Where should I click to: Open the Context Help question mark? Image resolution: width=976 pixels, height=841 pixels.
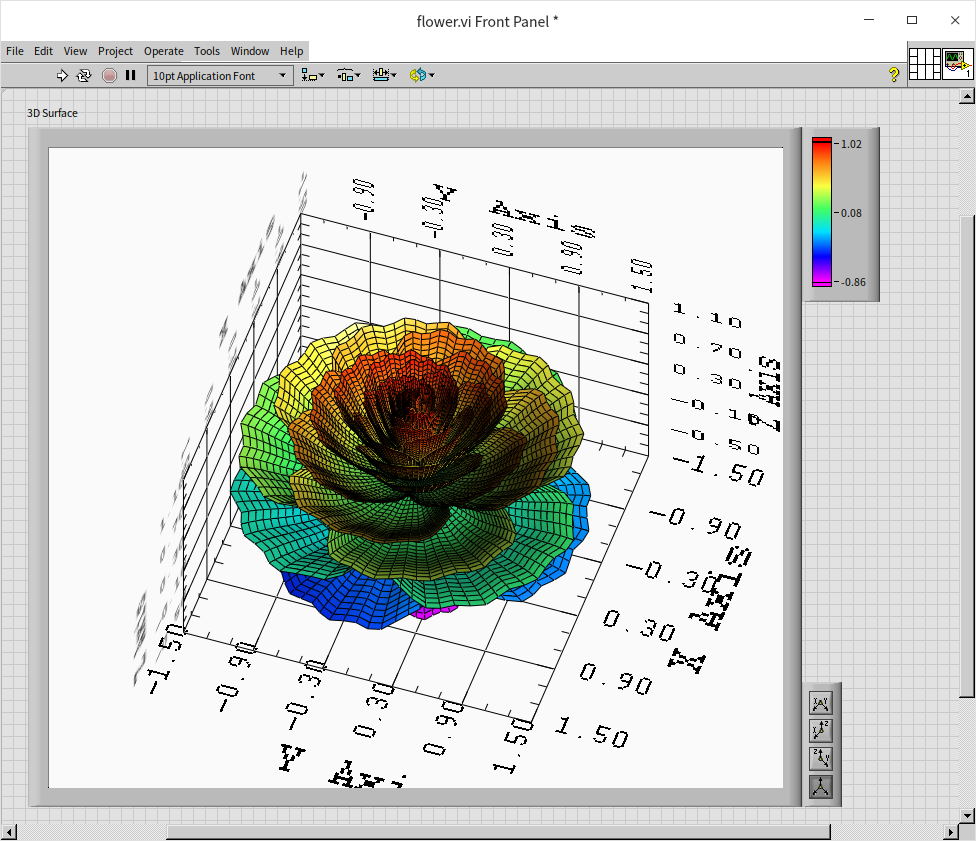pos(894,75)
